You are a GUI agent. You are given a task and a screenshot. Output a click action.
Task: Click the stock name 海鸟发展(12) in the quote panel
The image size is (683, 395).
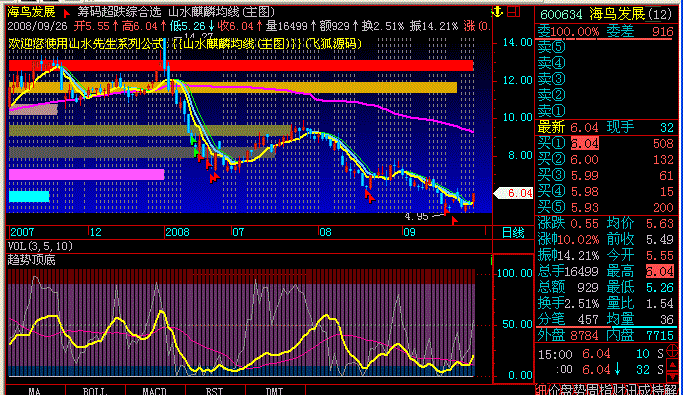[x=631, y=14]
